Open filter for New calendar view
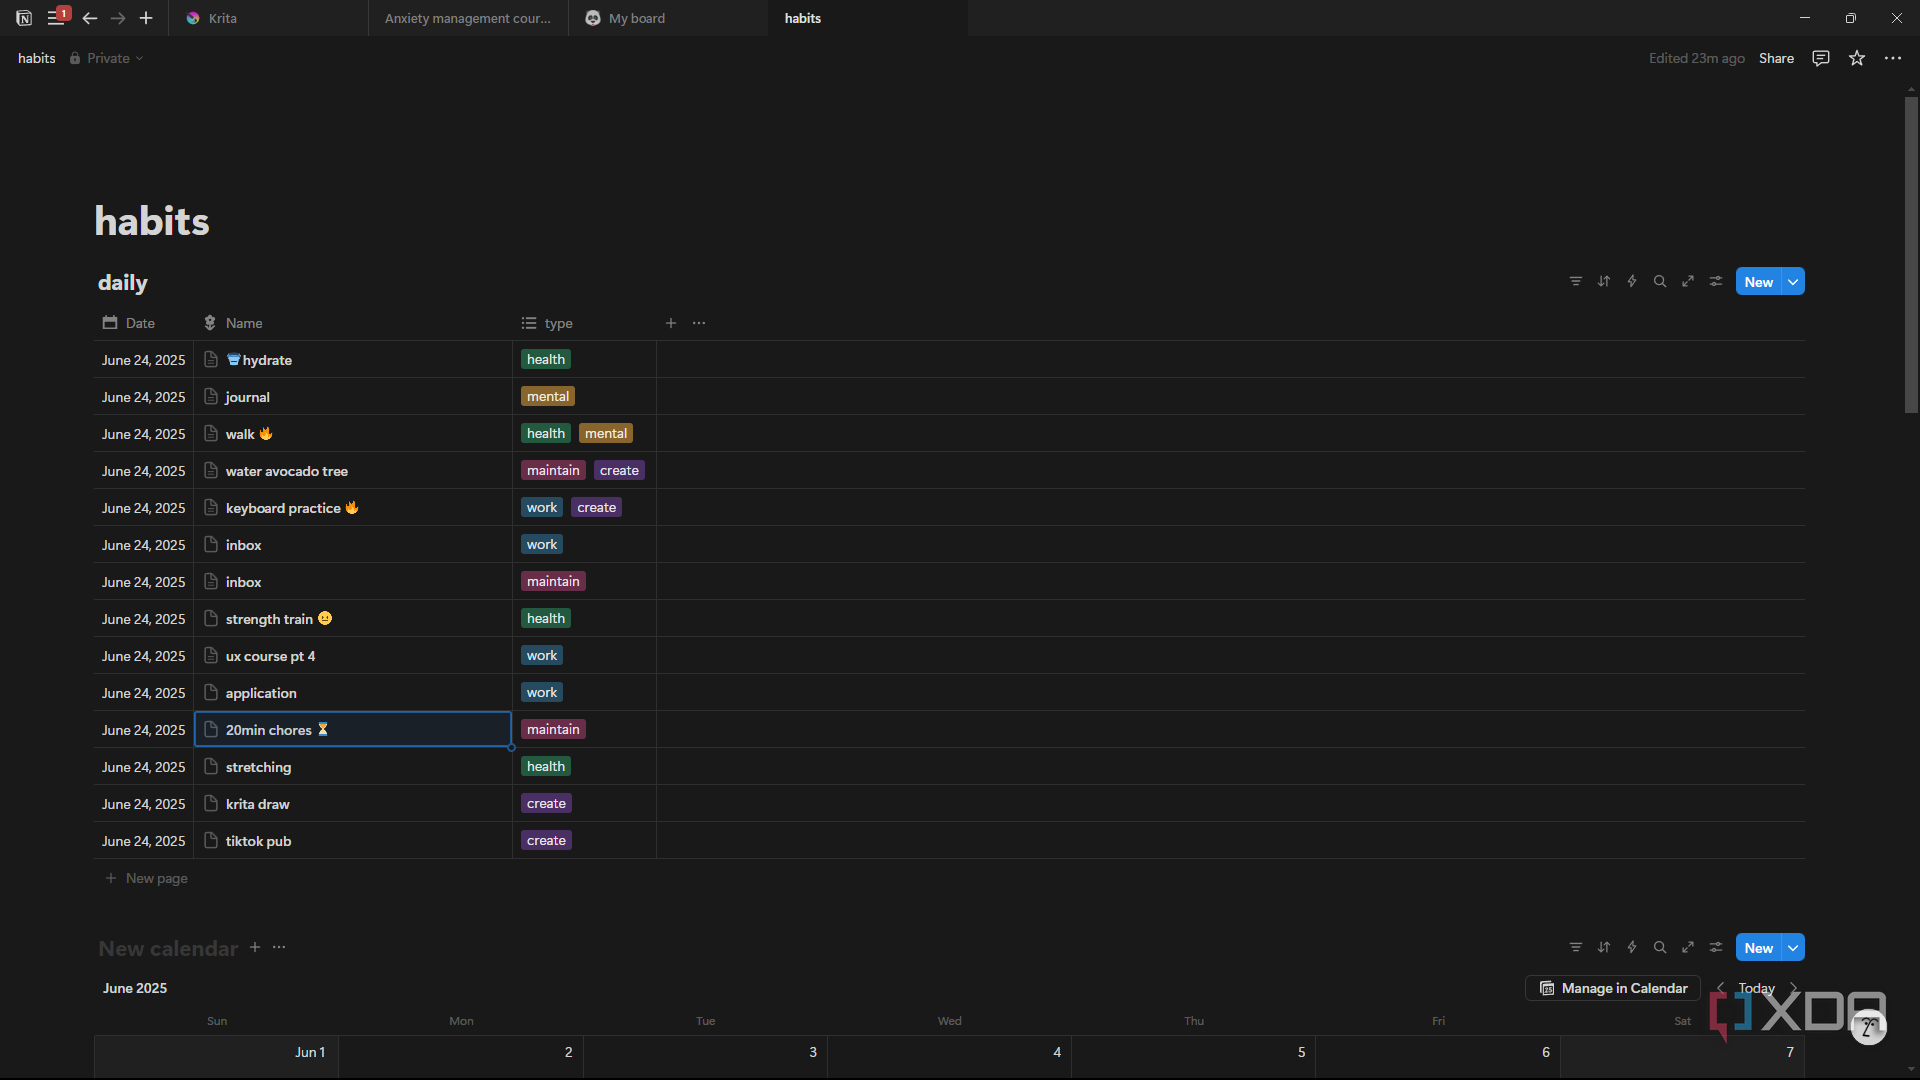This screenshot has height=1080, width=1920. click(1576, 947)
